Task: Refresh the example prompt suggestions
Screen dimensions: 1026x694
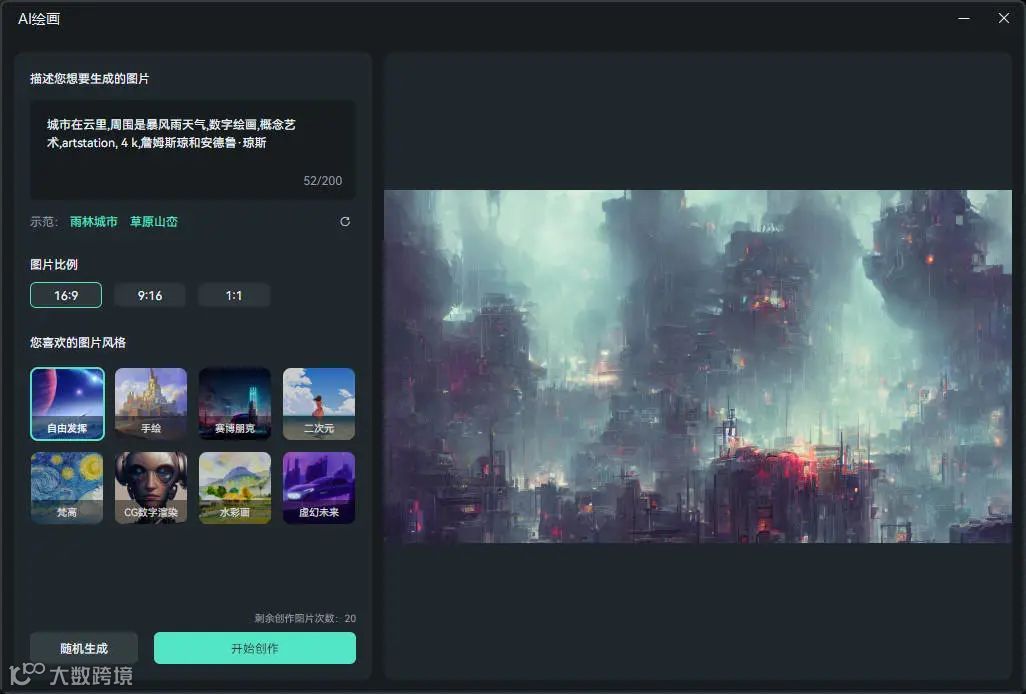Action: coord(345,222)
